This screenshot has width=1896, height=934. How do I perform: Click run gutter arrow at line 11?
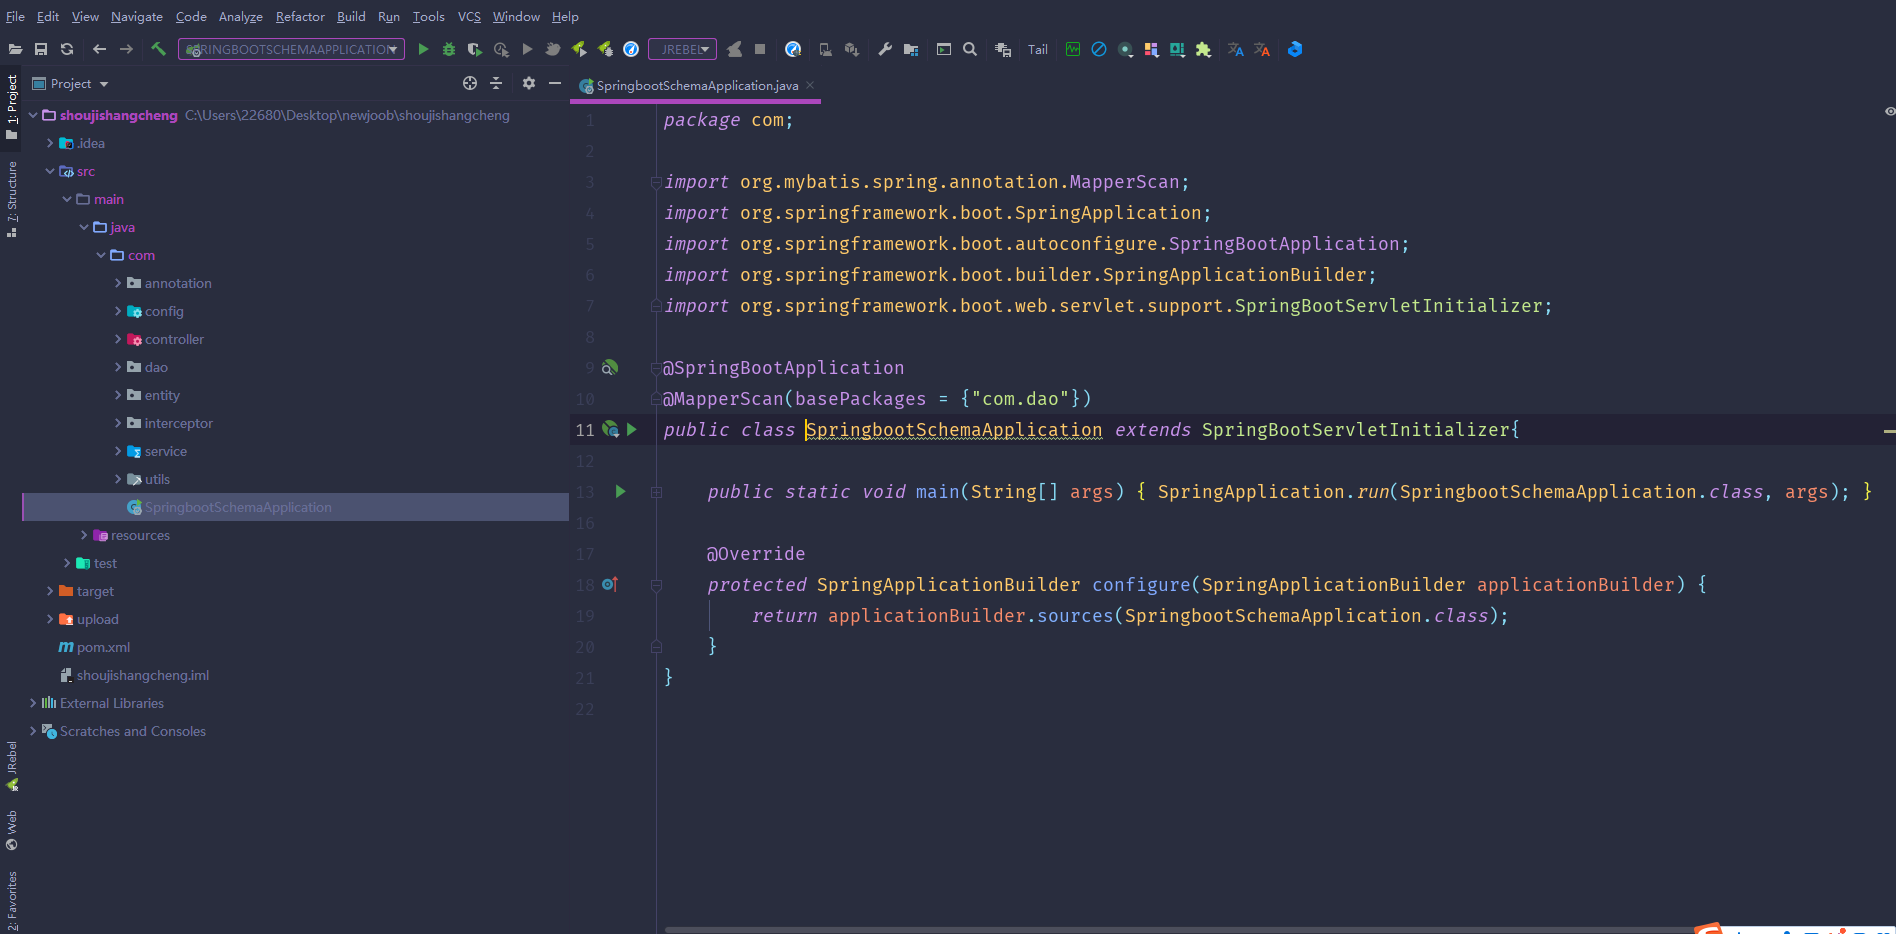(x=632, y=429)
